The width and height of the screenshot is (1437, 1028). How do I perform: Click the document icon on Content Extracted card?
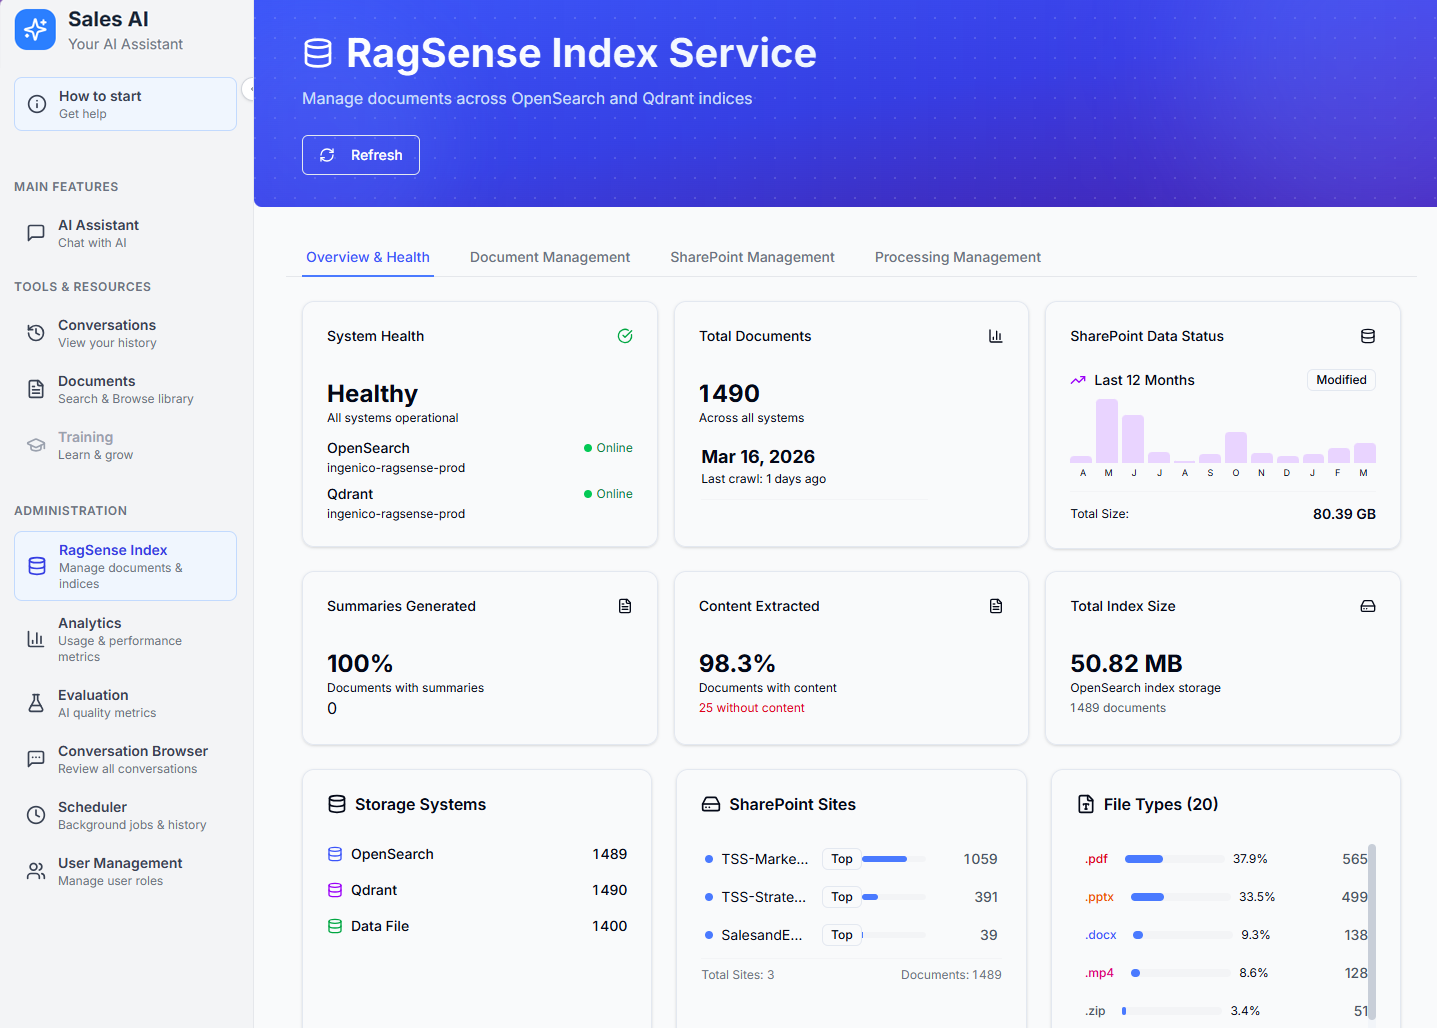tap(996, 606)
